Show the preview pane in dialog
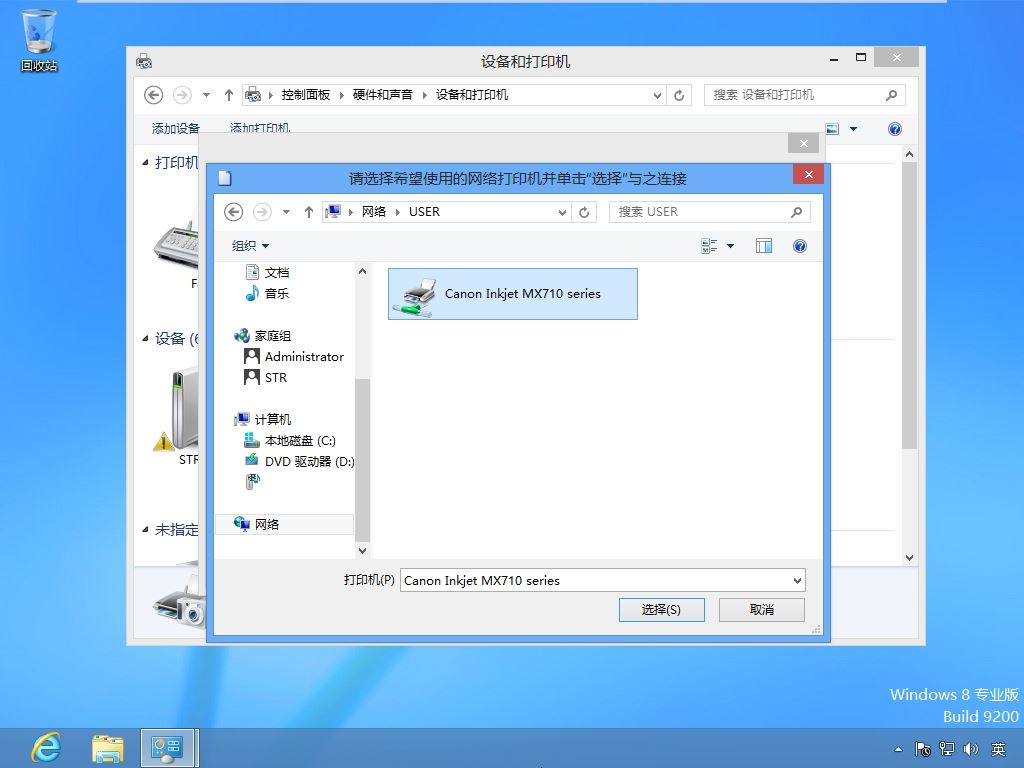The height and width of the screenshot is (768, 1024). point(763,246)
